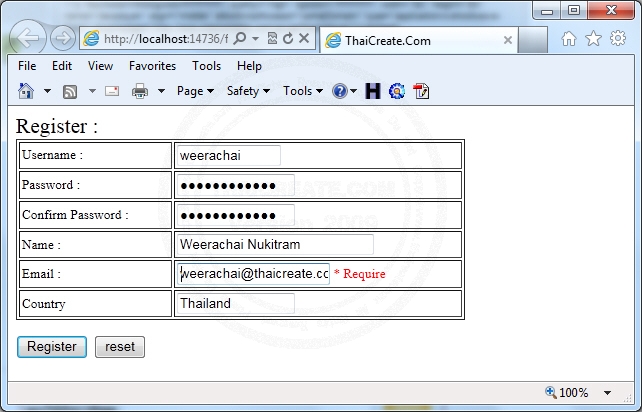Click the 'Register :' heading

(x=57, y=126)
